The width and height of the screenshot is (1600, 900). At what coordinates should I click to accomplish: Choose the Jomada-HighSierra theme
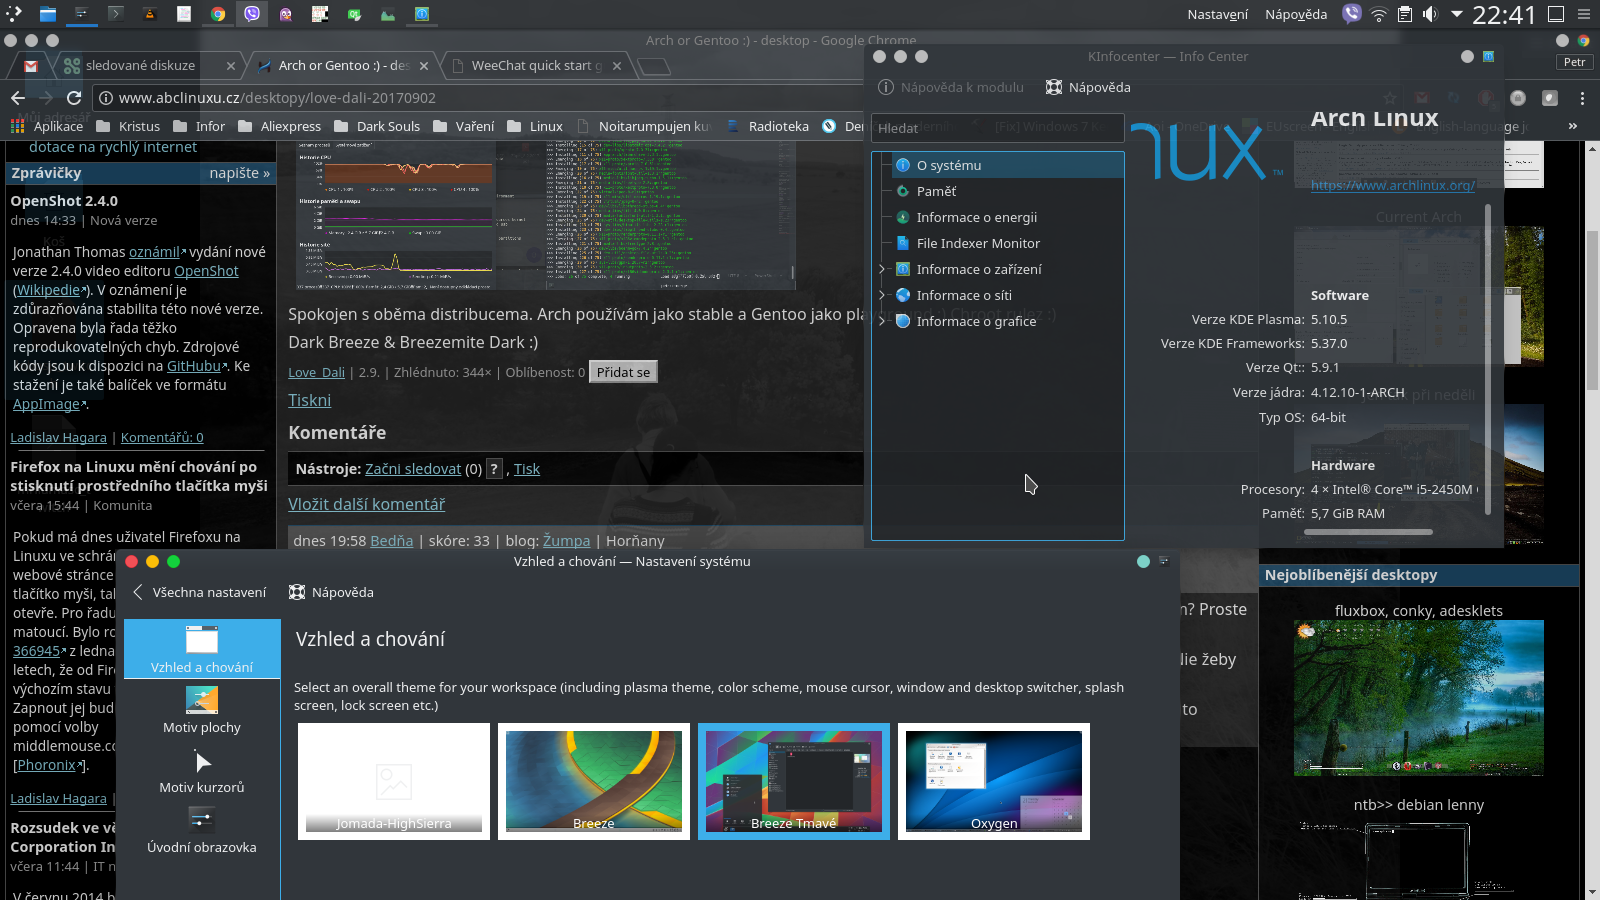394,781
